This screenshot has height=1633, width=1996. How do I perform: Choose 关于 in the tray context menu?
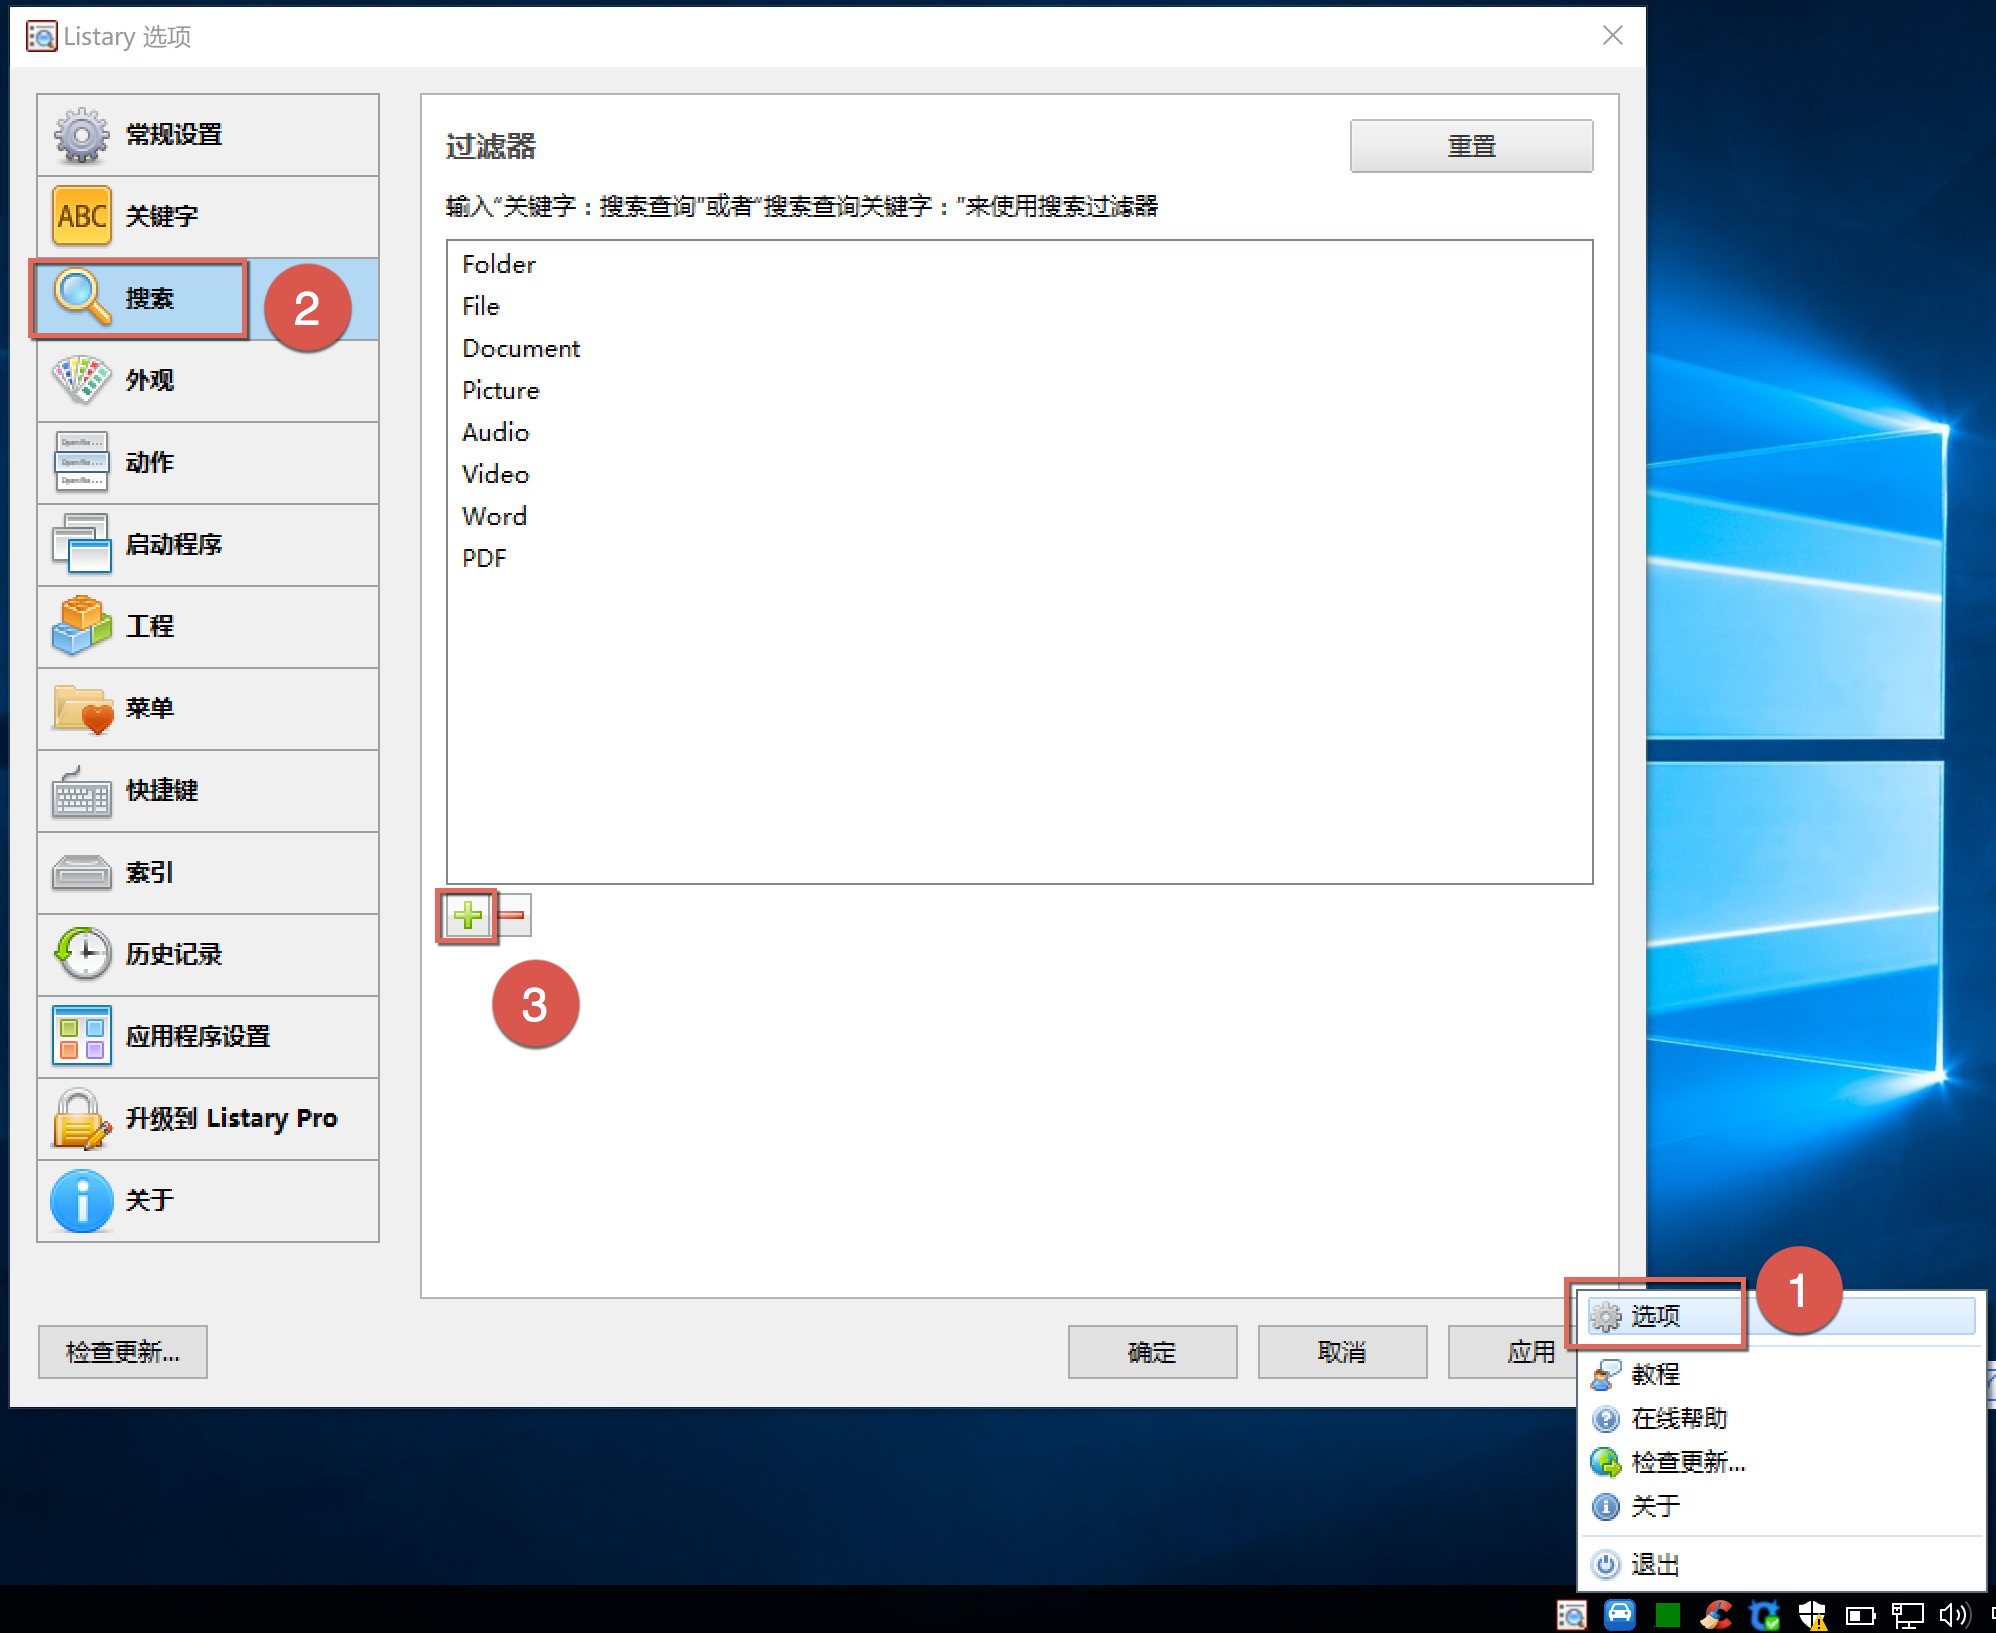(1781, 1506)
